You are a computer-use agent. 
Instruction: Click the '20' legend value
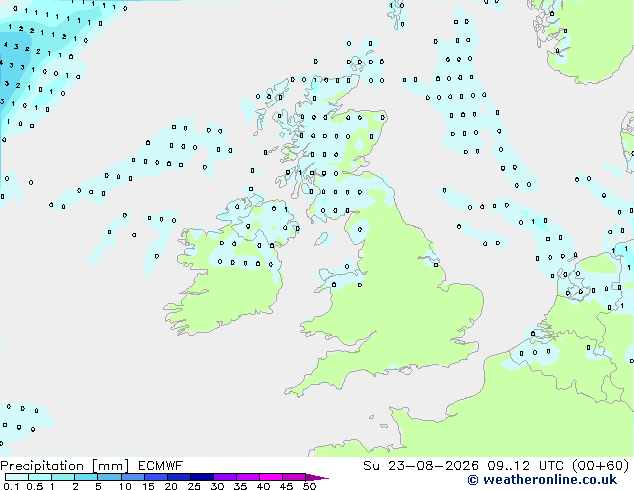pyautogui.click(x=171, y=486)
